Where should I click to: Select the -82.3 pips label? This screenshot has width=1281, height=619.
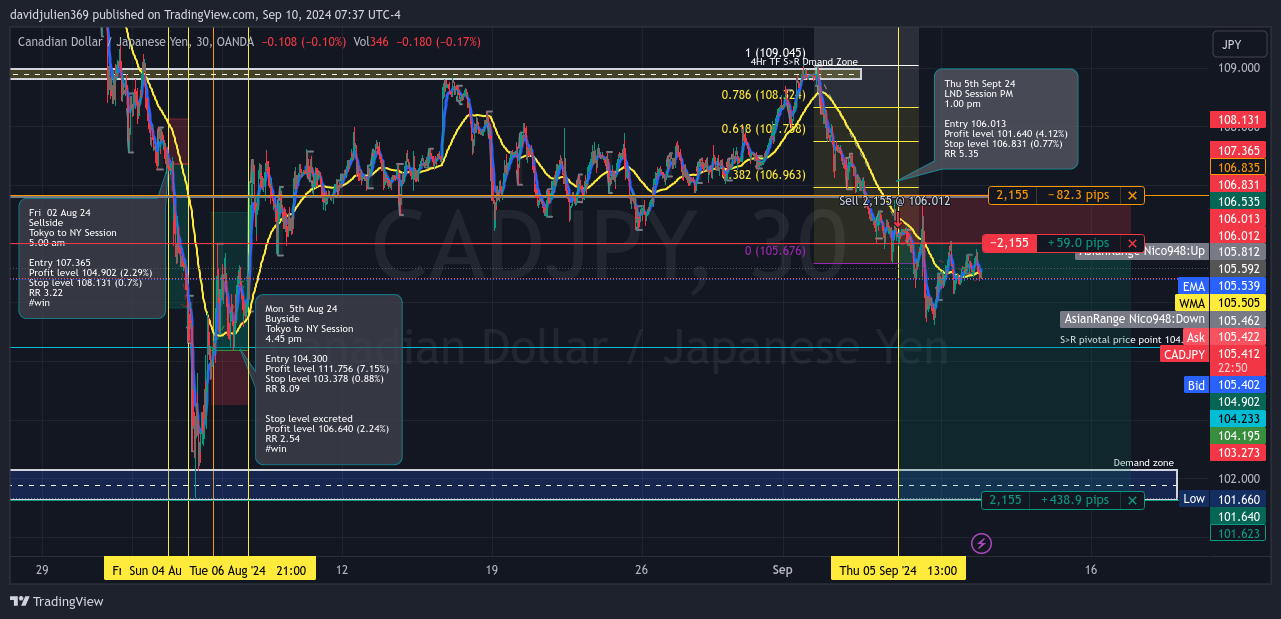1079,195
